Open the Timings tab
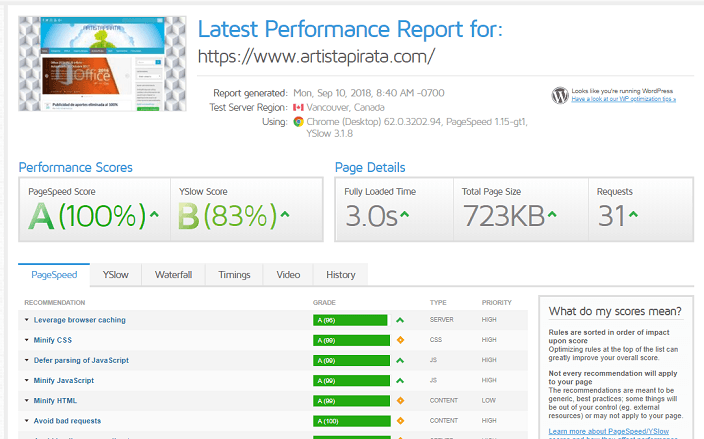 pos(234,275)
